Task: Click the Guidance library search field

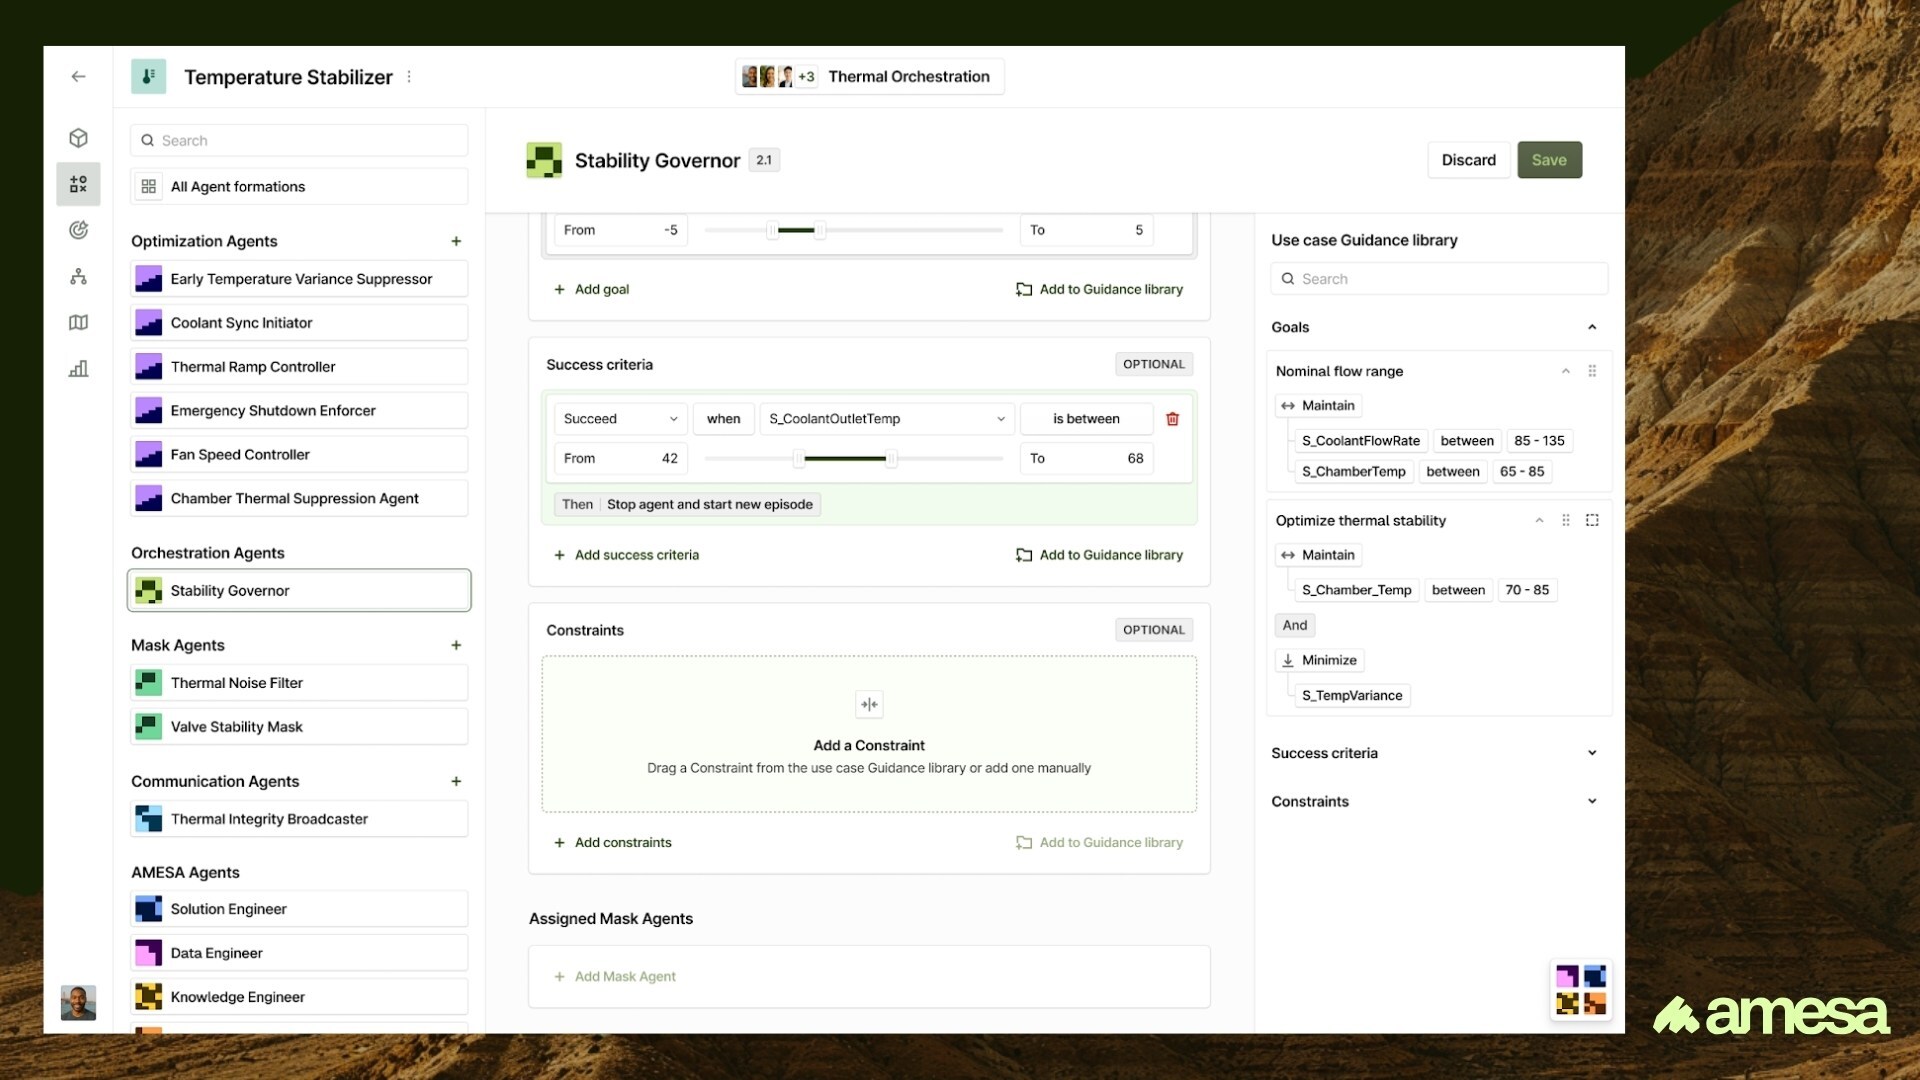Action: (1440, 279)
